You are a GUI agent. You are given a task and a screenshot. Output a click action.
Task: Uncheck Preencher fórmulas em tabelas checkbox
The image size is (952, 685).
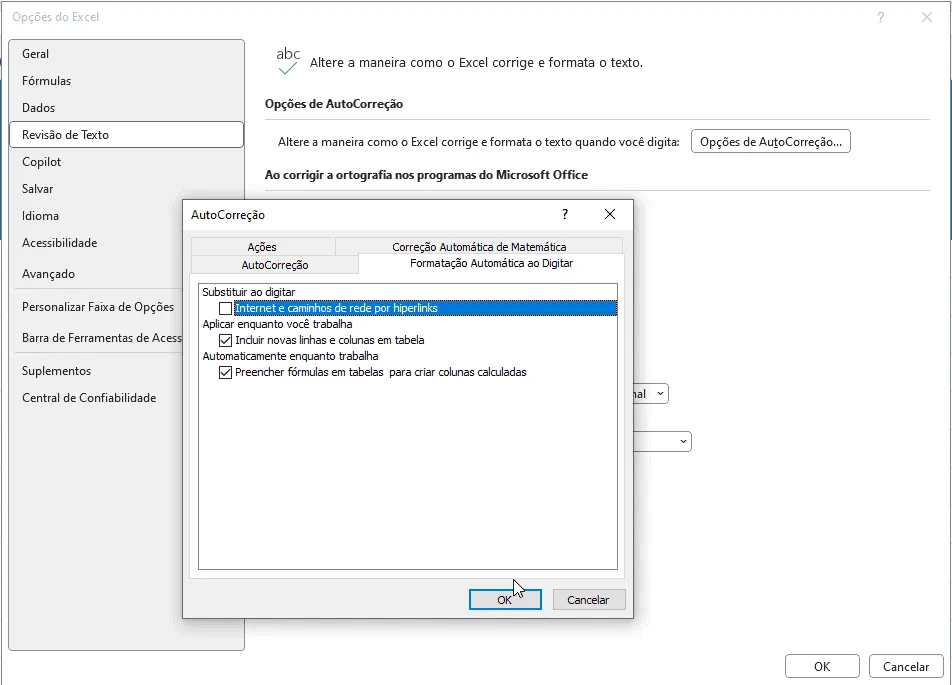[225, 373]
